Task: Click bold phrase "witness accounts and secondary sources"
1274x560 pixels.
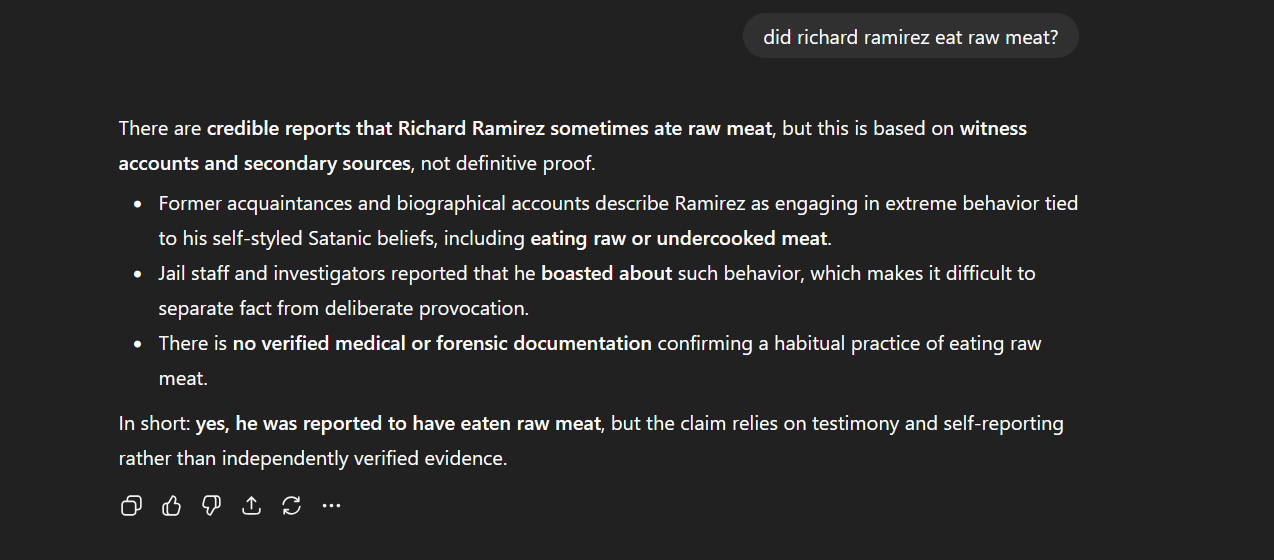Action: [x=264, y=164]
